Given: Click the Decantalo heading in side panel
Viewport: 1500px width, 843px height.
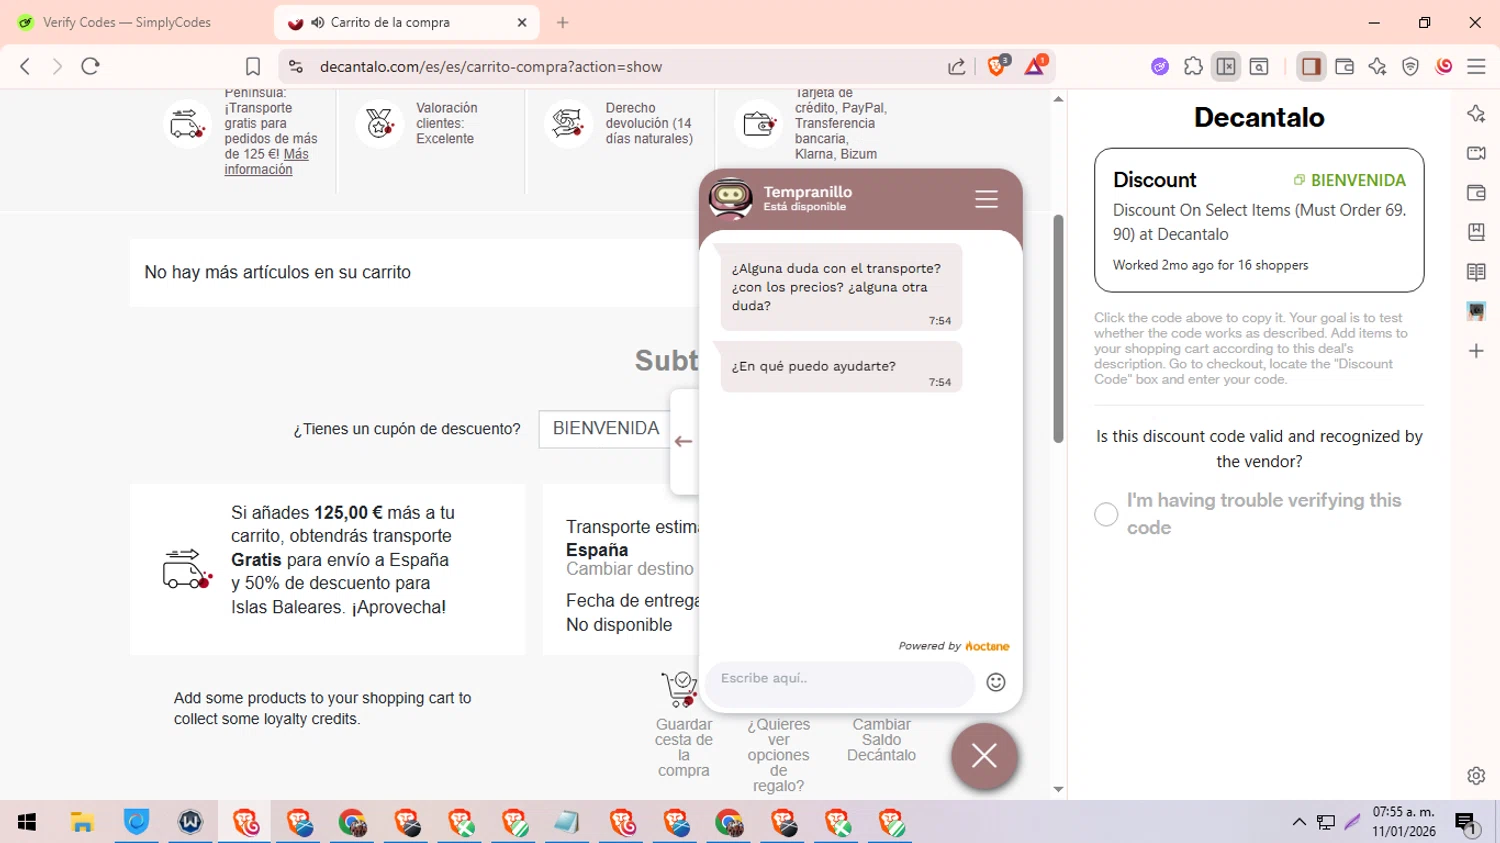Looking at the screenshot, I should 1259,117.
